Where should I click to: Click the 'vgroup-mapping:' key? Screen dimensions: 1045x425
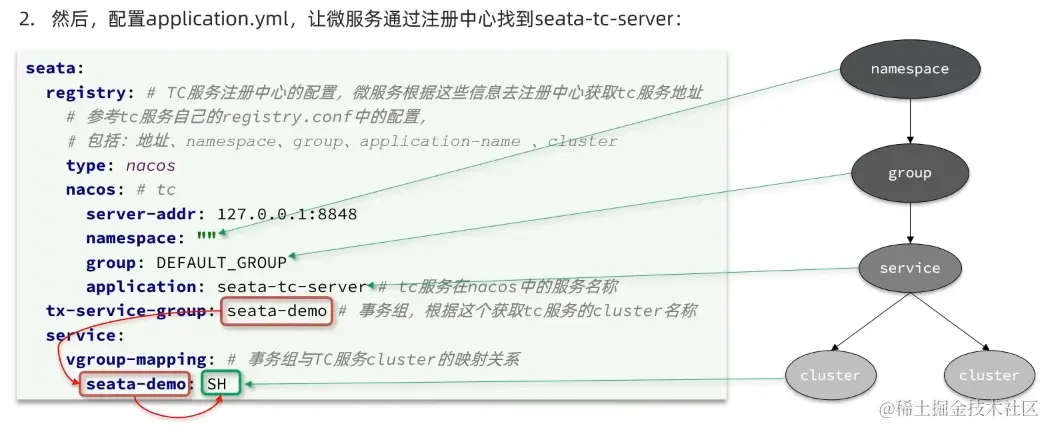click(x=141, y=360)
